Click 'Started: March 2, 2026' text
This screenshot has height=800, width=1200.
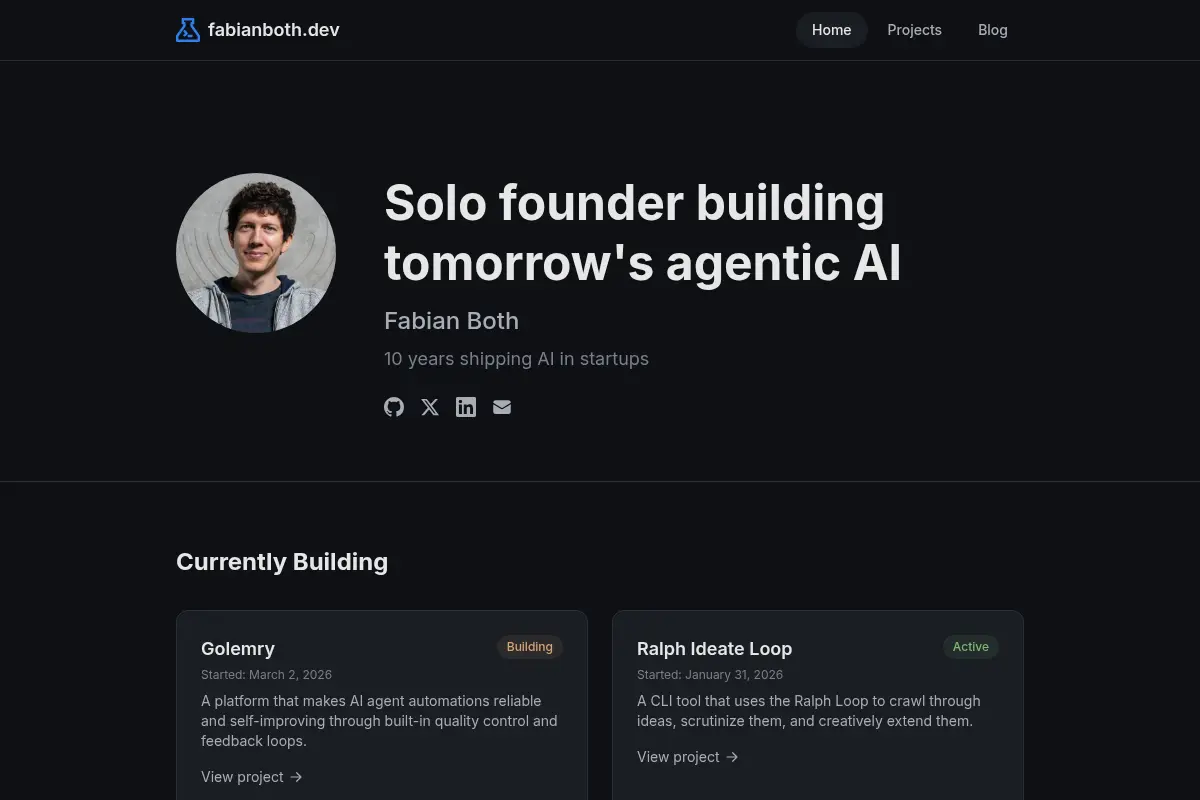click(x=266, y=675)
